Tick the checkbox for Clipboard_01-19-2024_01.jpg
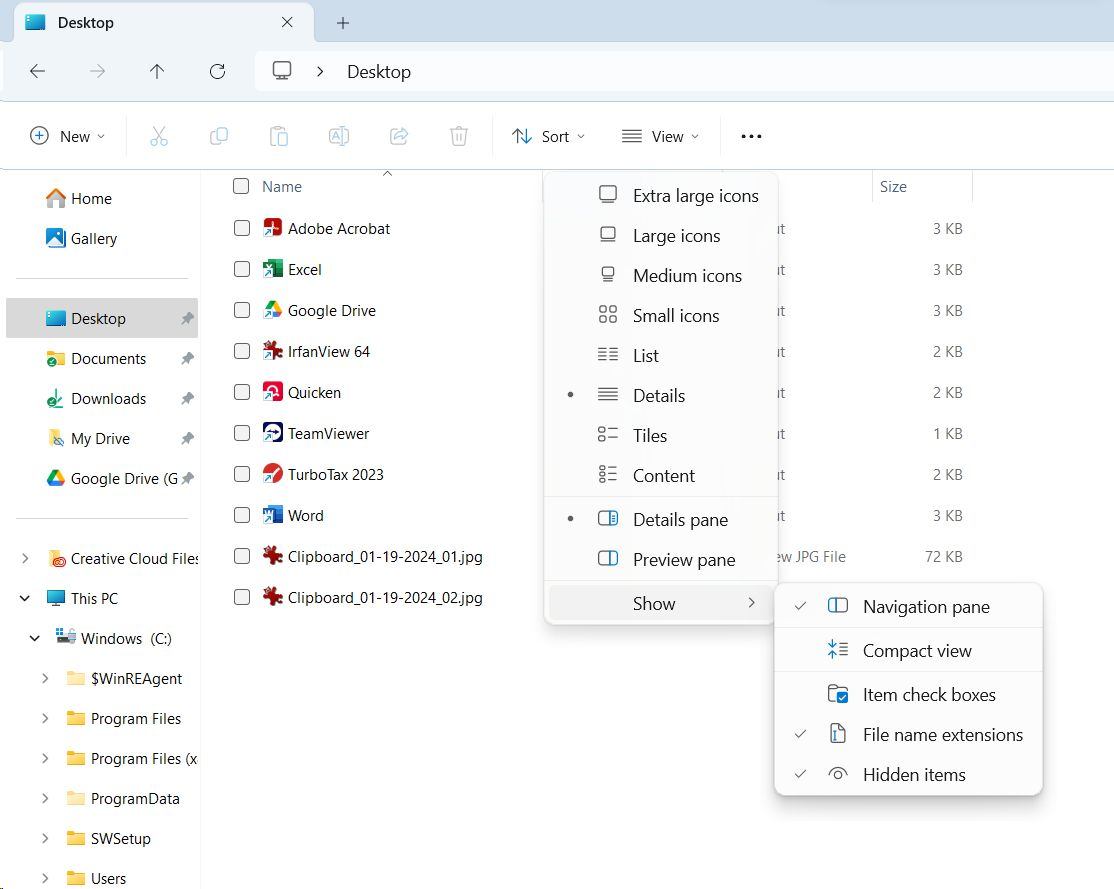 tap(242, 556)
